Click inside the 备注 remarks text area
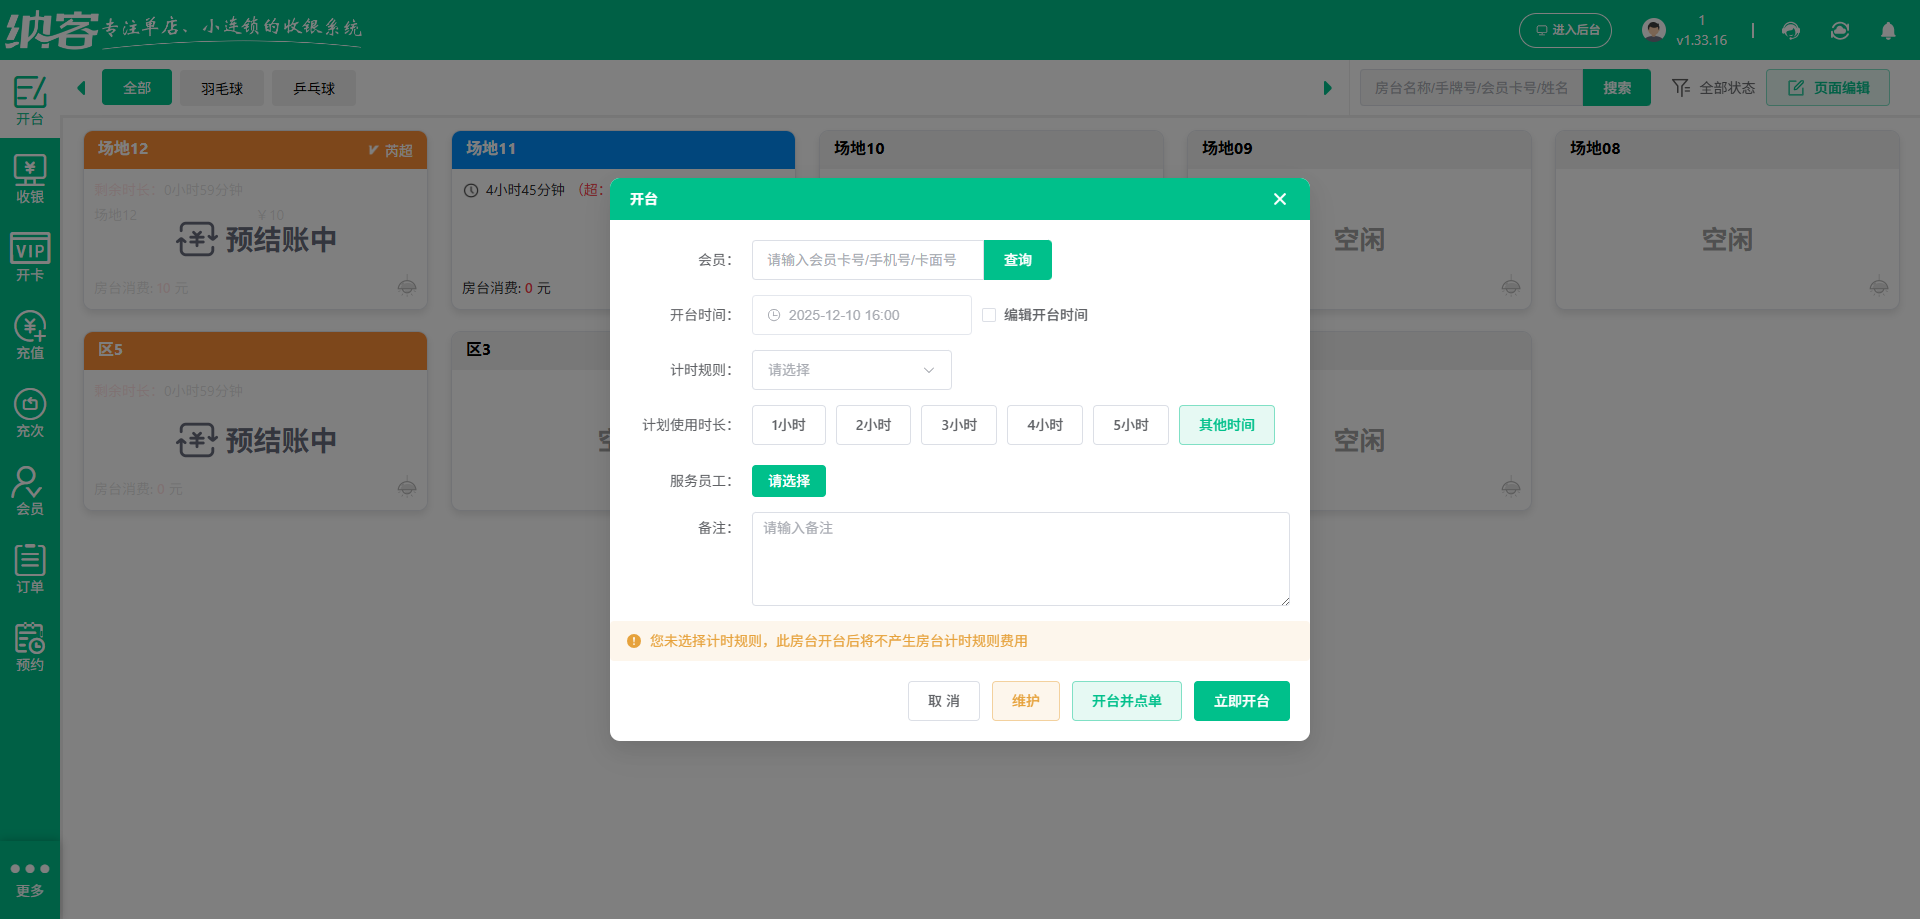The height and width of the screenshot is (919, 1920). tap(1020, 558)
